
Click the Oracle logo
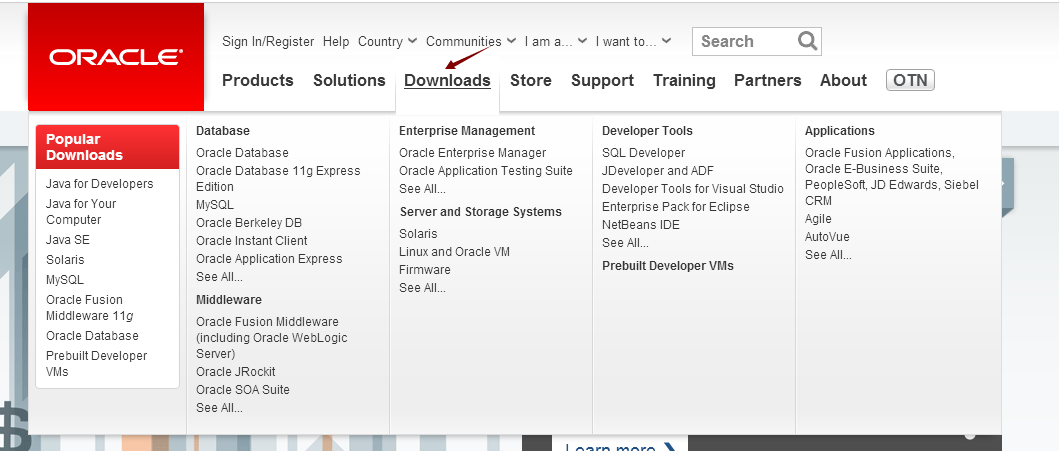pos(116,57)
